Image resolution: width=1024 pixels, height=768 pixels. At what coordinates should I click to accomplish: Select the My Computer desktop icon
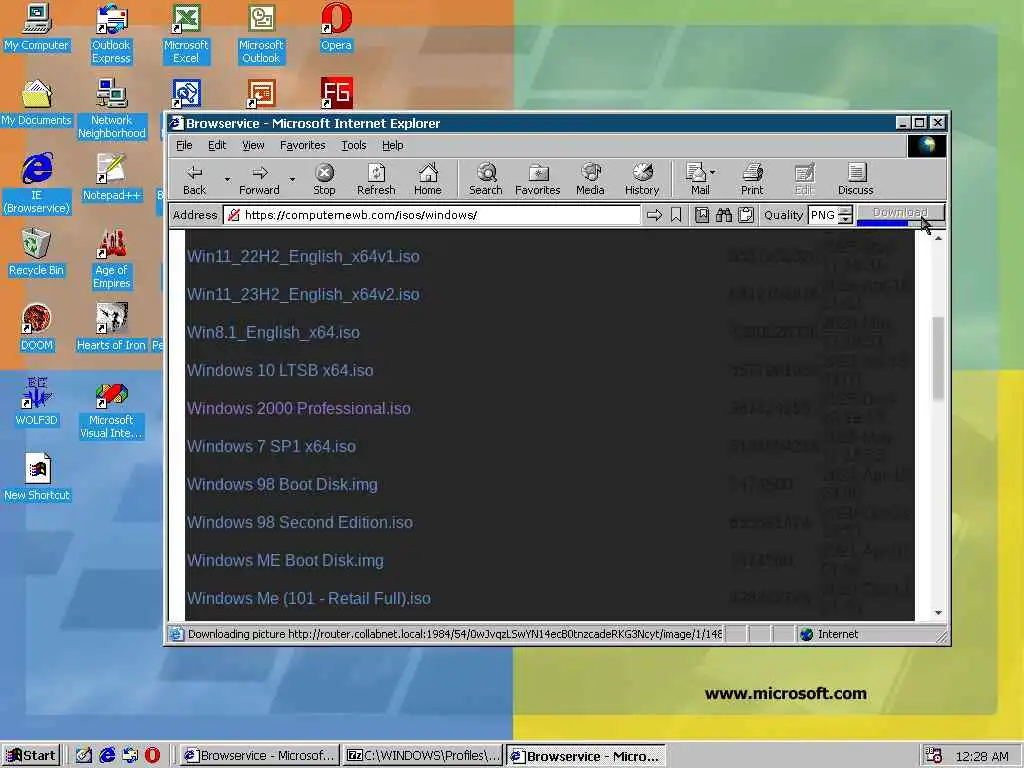click(x=36, y=27)
